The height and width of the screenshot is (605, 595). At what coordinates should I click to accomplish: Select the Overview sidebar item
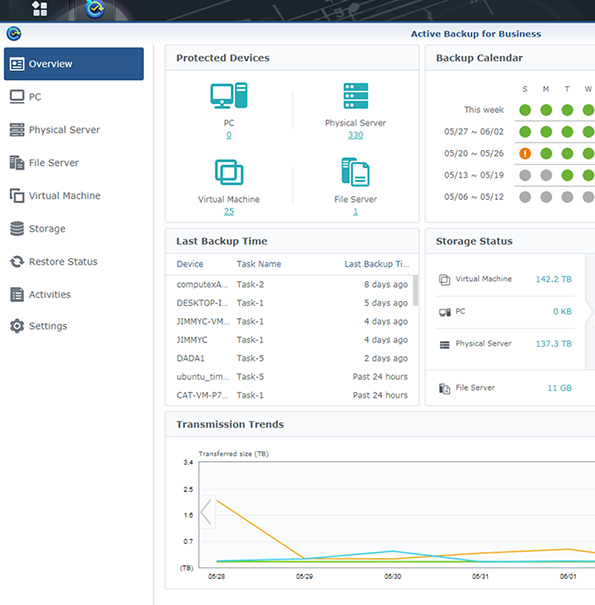(74, 64)
